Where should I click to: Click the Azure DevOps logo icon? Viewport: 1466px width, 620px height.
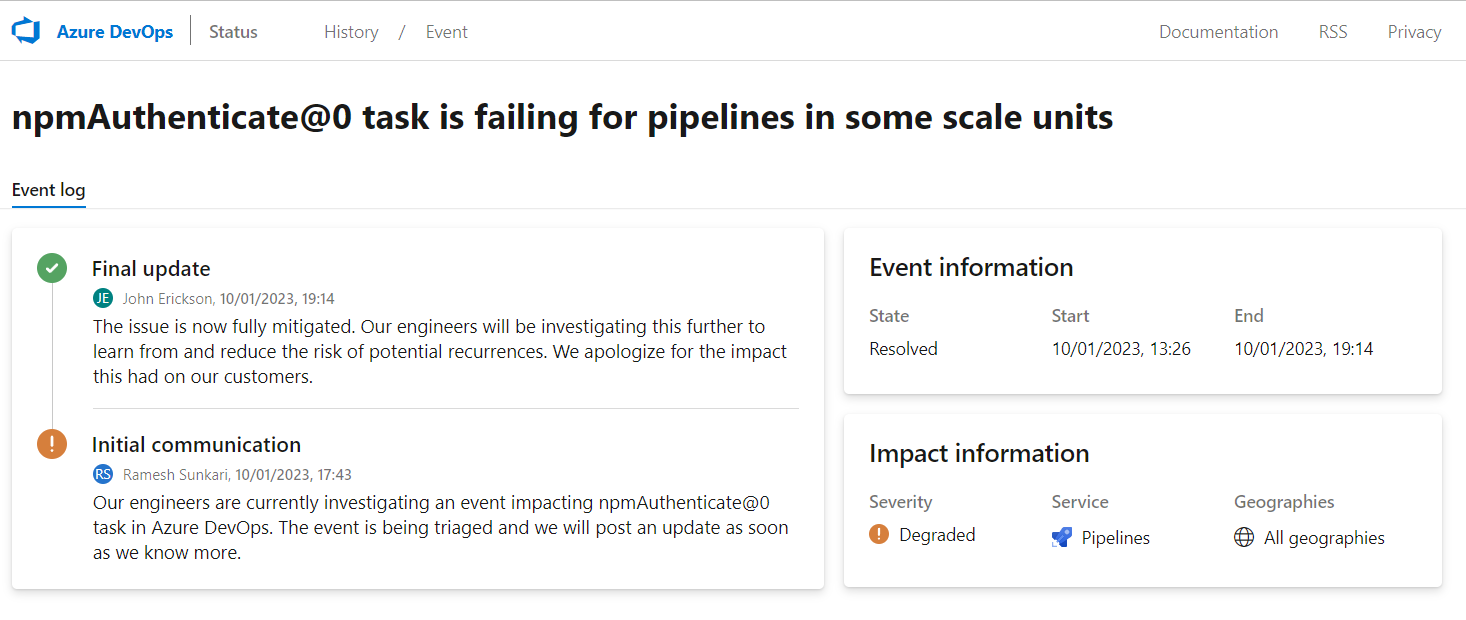26,31
